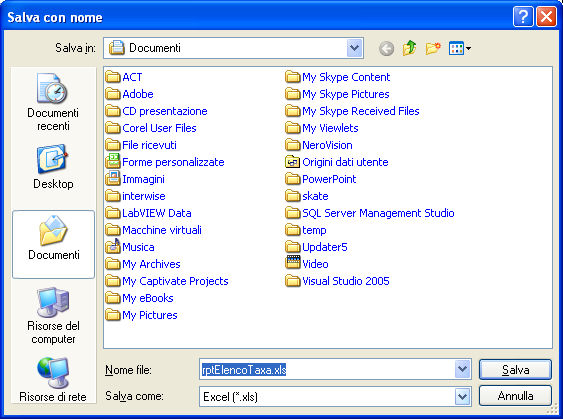The width and height of the screenshot is (563, 419).
Task: Click the Documenti places bar icon
Action: (x=53, y=244)
